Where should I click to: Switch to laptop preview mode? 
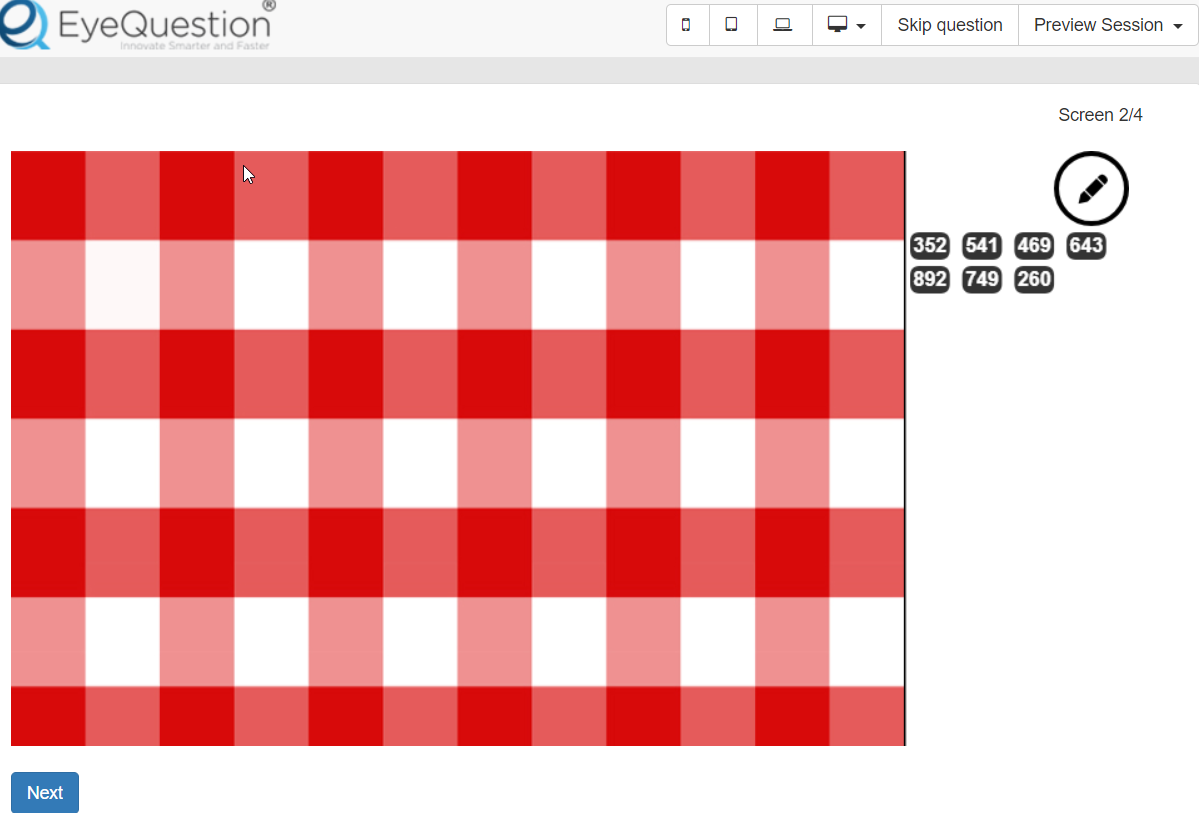coord(783,25)
